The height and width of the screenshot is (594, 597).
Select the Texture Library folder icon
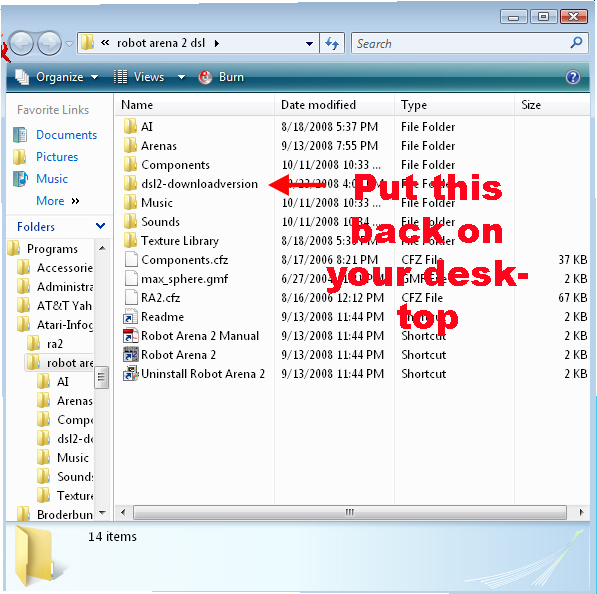click(x=130, y=241)
